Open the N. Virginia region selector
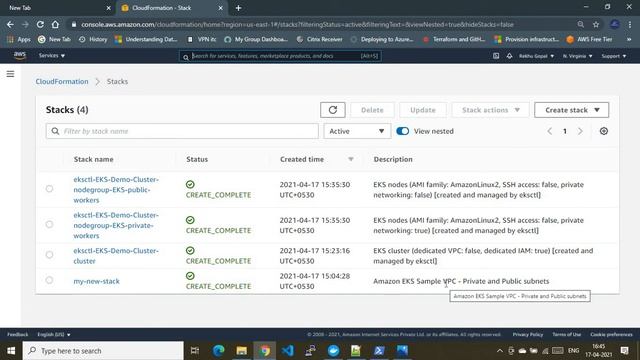This screenshot has width=640, height=360. (x=577, y=56)
